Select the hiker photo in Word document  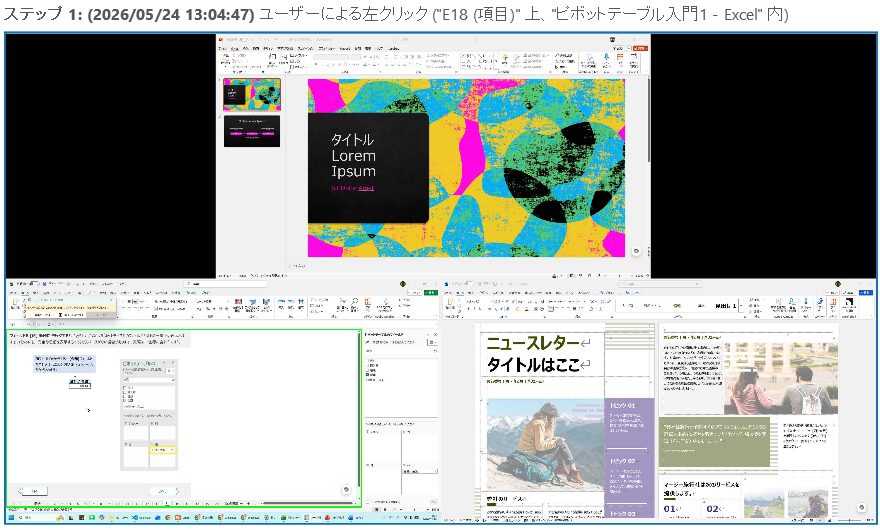click(x=544, y=444)
